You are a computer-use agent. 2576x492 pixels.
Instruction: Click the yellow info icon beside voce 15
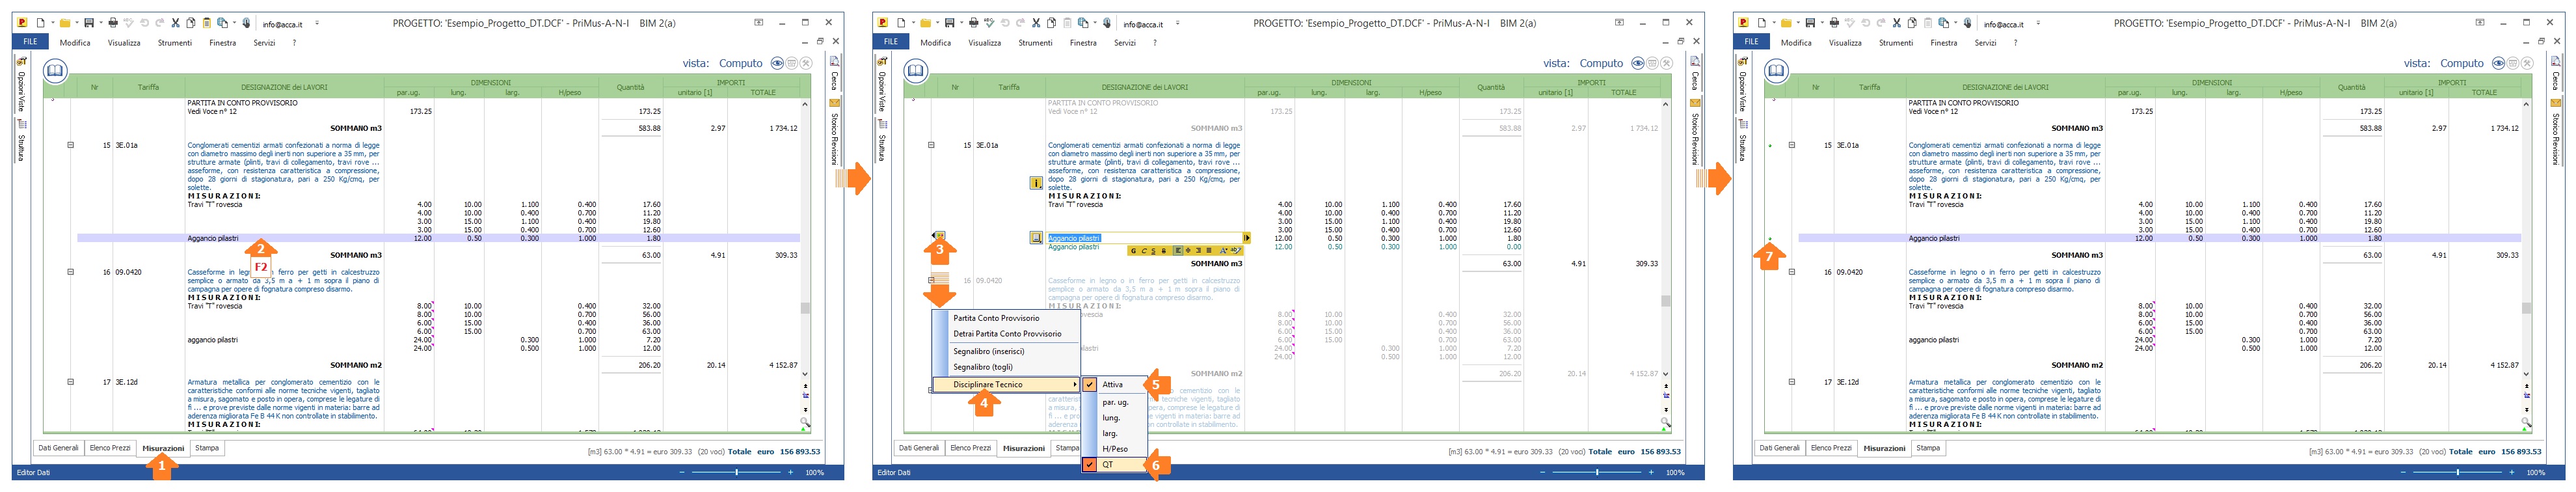coord(1036,183)
